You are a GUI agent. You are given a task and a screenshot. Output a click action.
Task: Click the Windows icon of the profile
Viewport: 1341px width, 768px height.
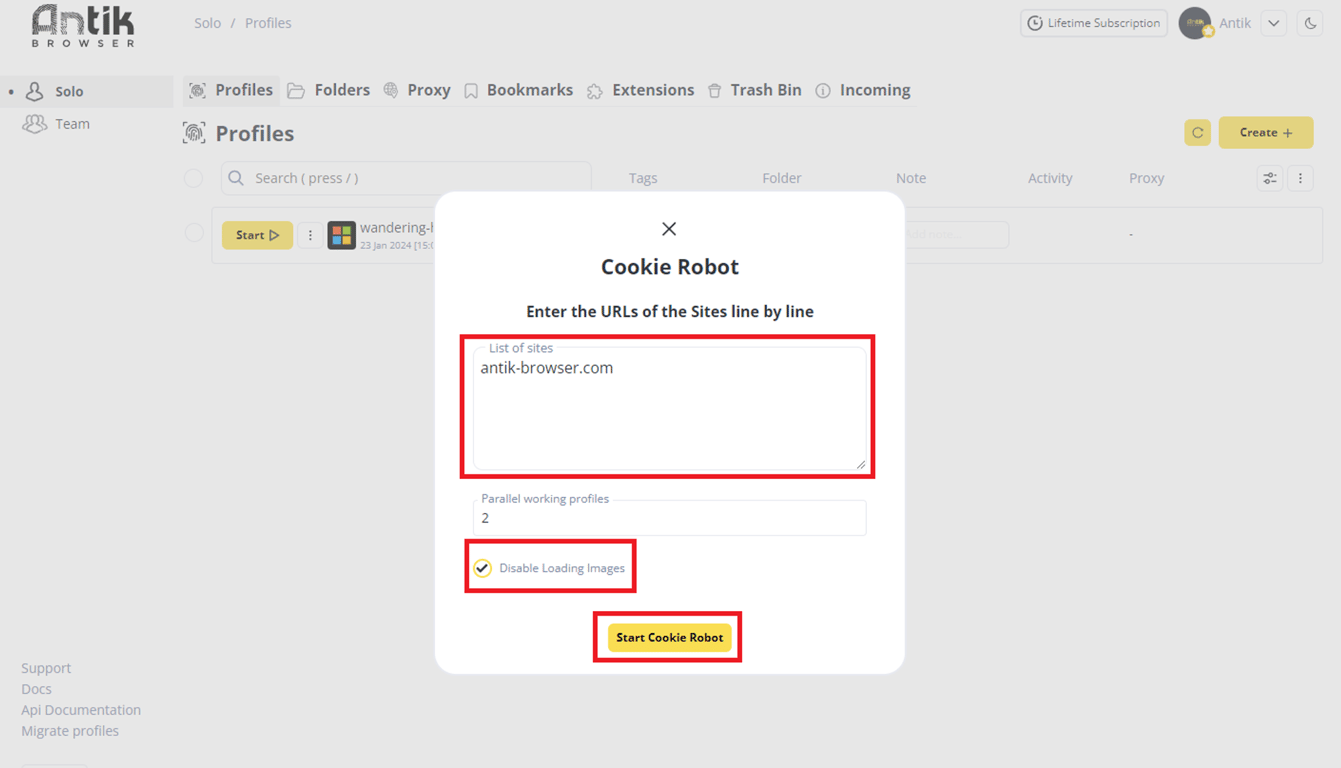click(342, 235)
